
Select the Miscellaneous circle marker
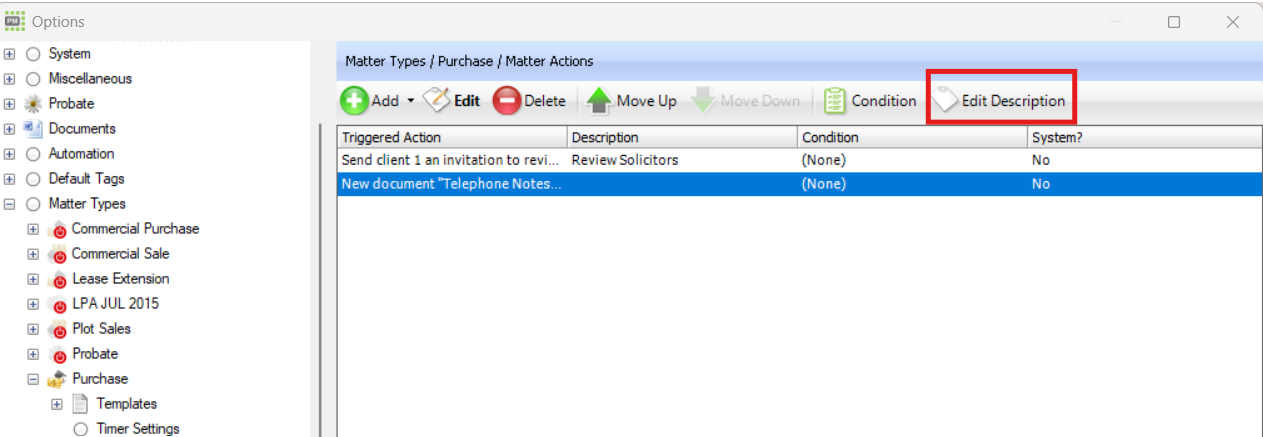click(x=33, y=79)
